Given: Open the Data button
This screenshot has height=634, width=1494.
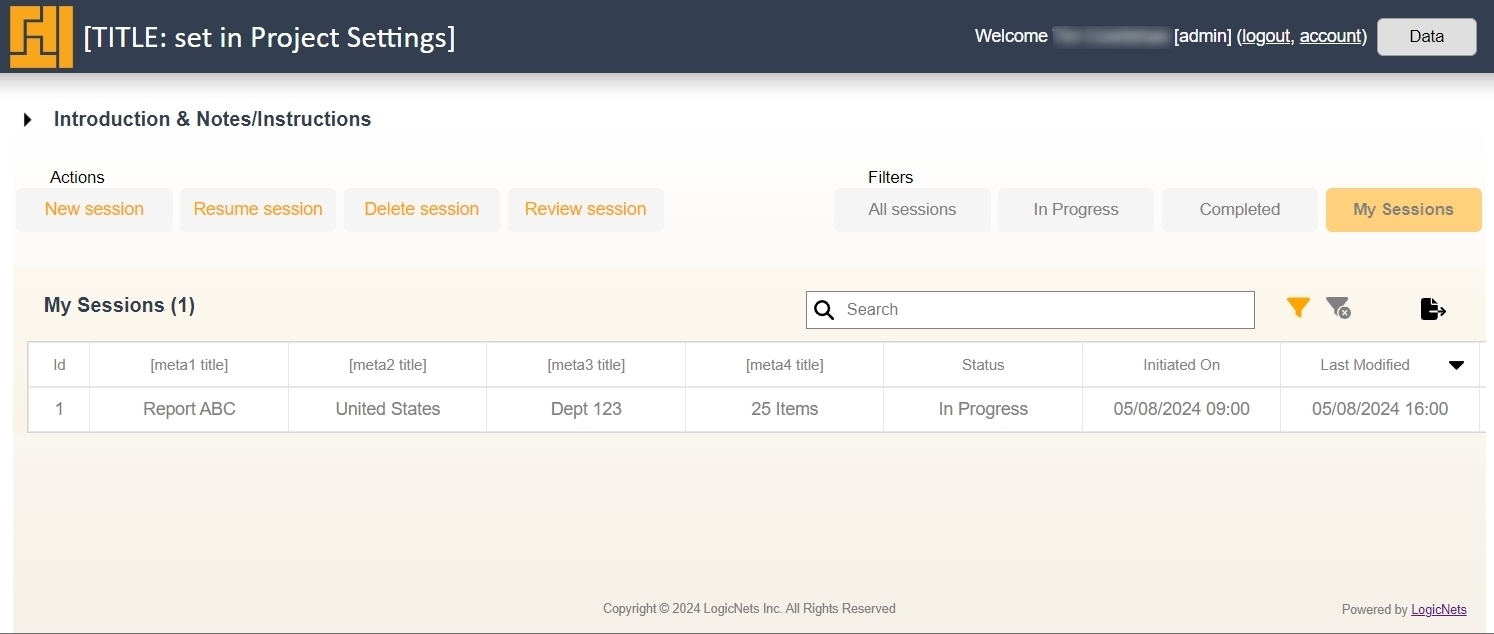Looking at the screenshot, I should tap(1427, 36).
